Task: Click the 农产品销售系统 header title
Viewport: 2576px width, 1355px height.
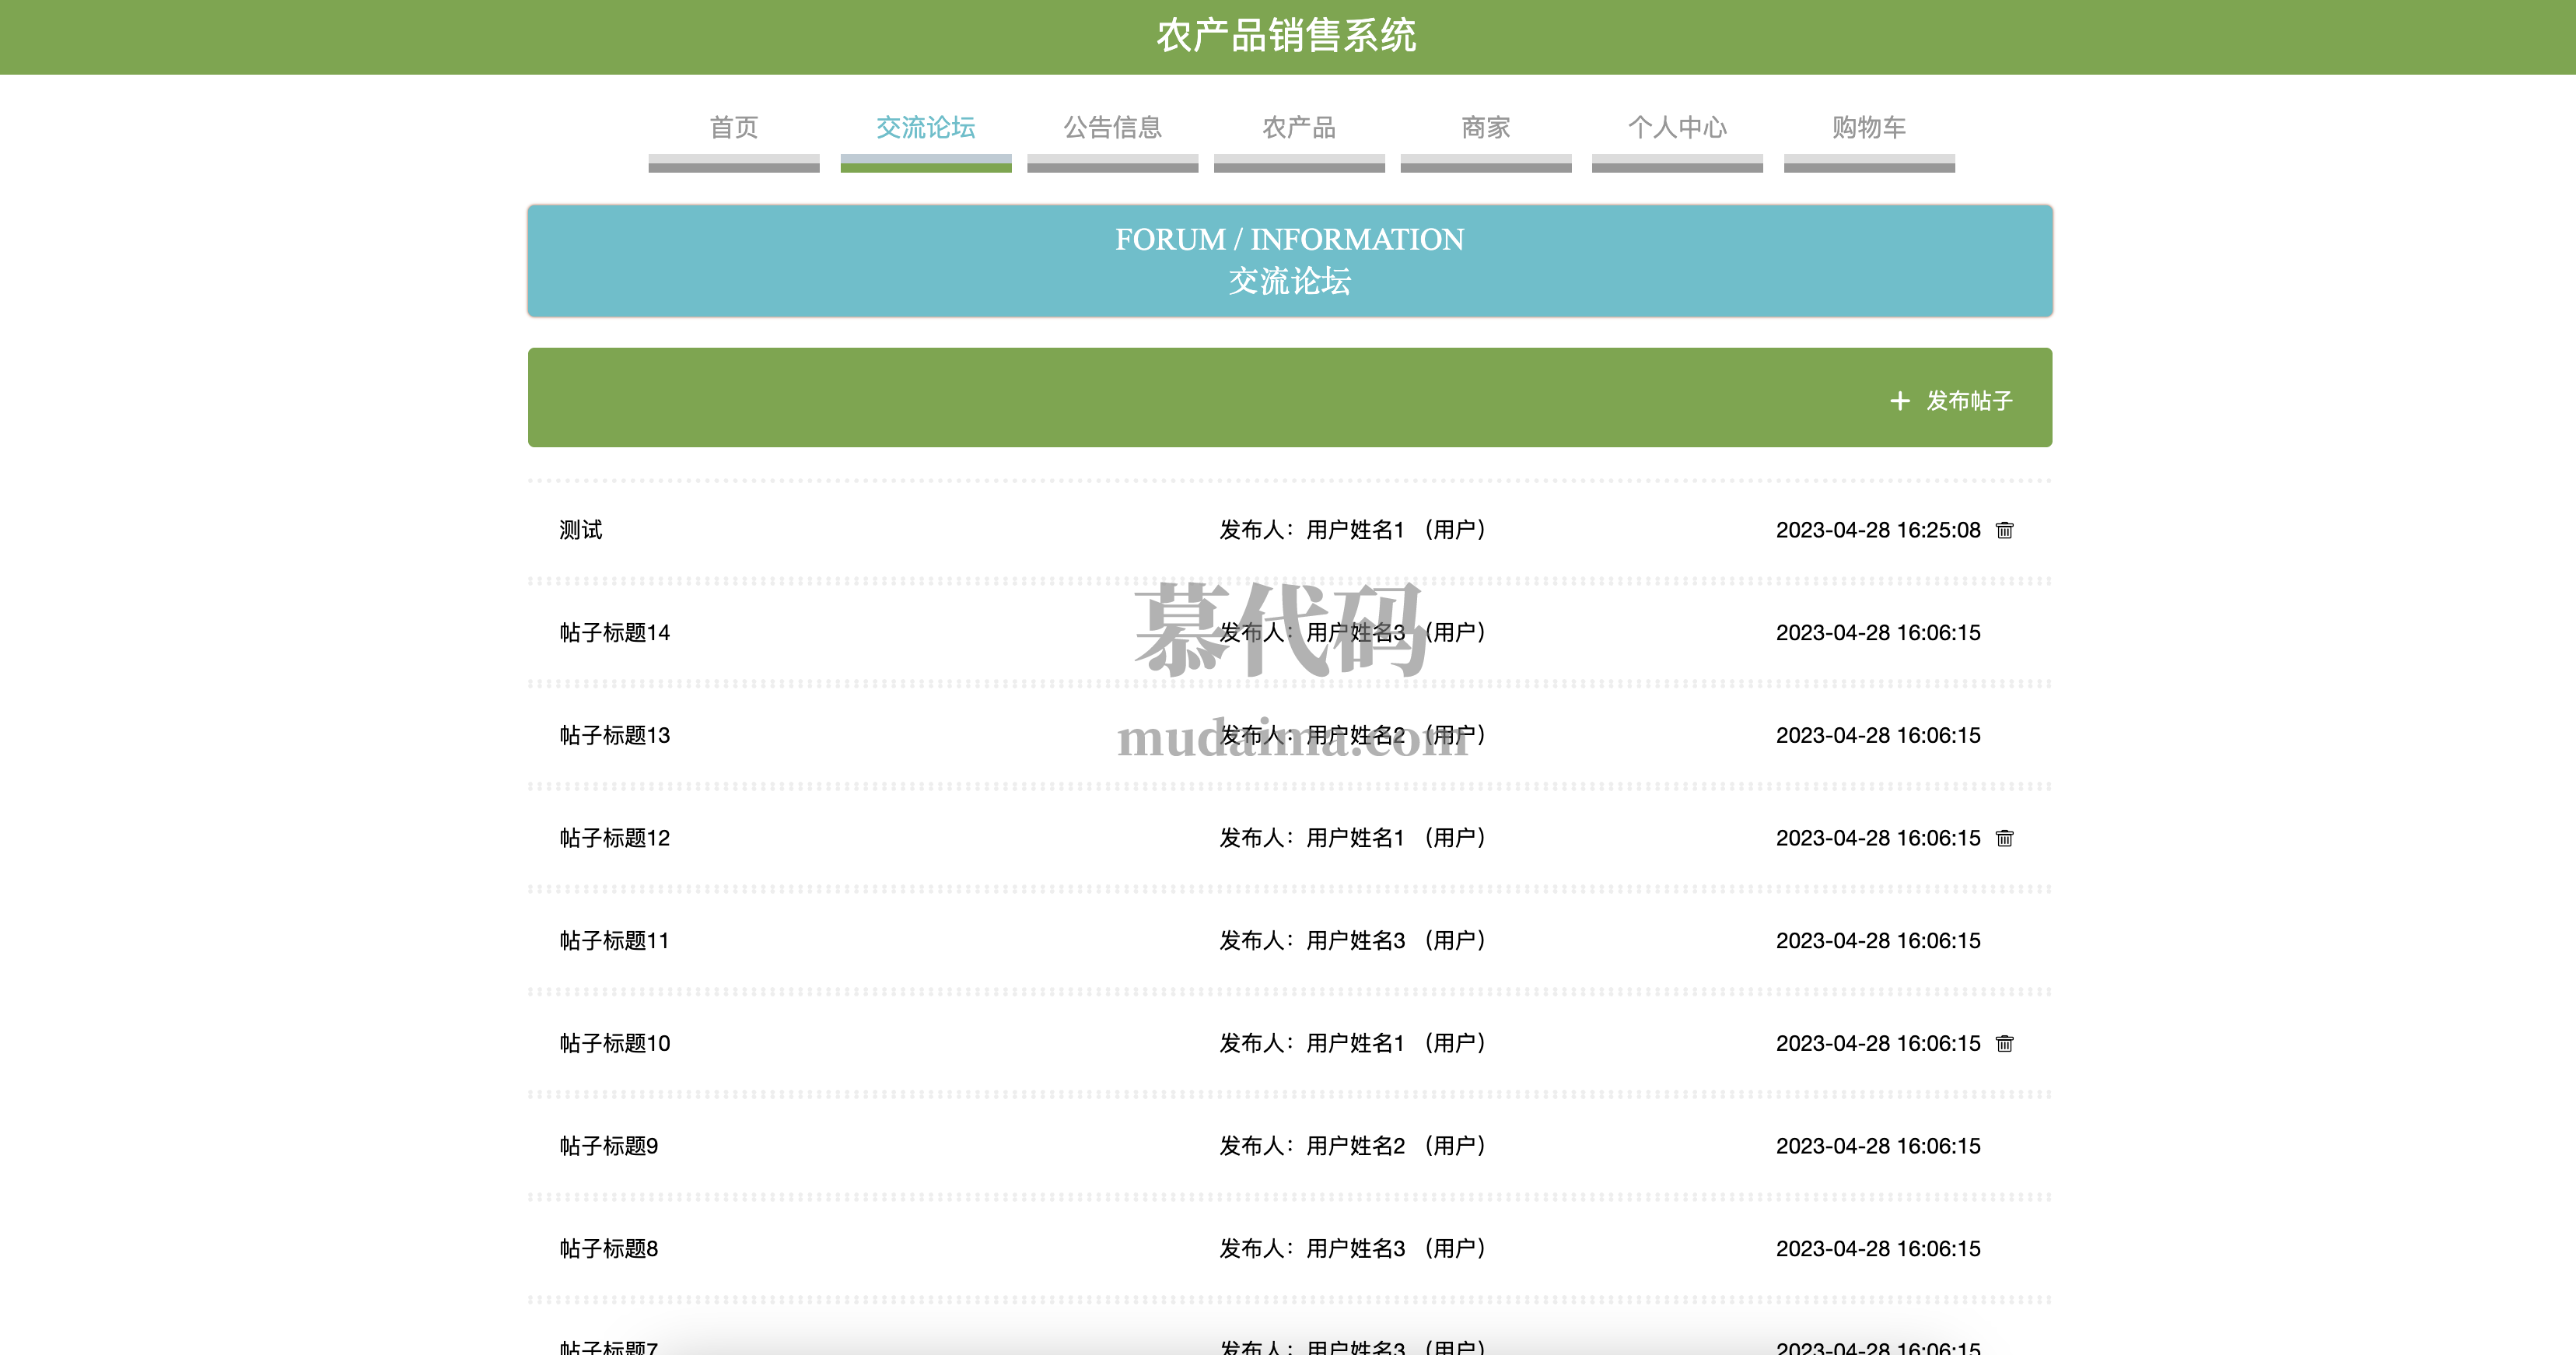Action: click(x=1286, y=36)
